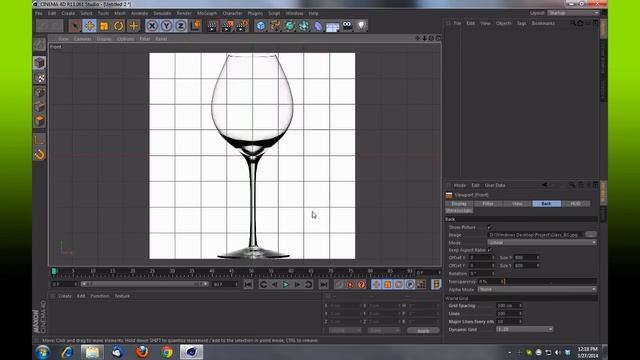Render active view clapperboard icon
The height and width of the screenshot is (360, 640).
212,26
